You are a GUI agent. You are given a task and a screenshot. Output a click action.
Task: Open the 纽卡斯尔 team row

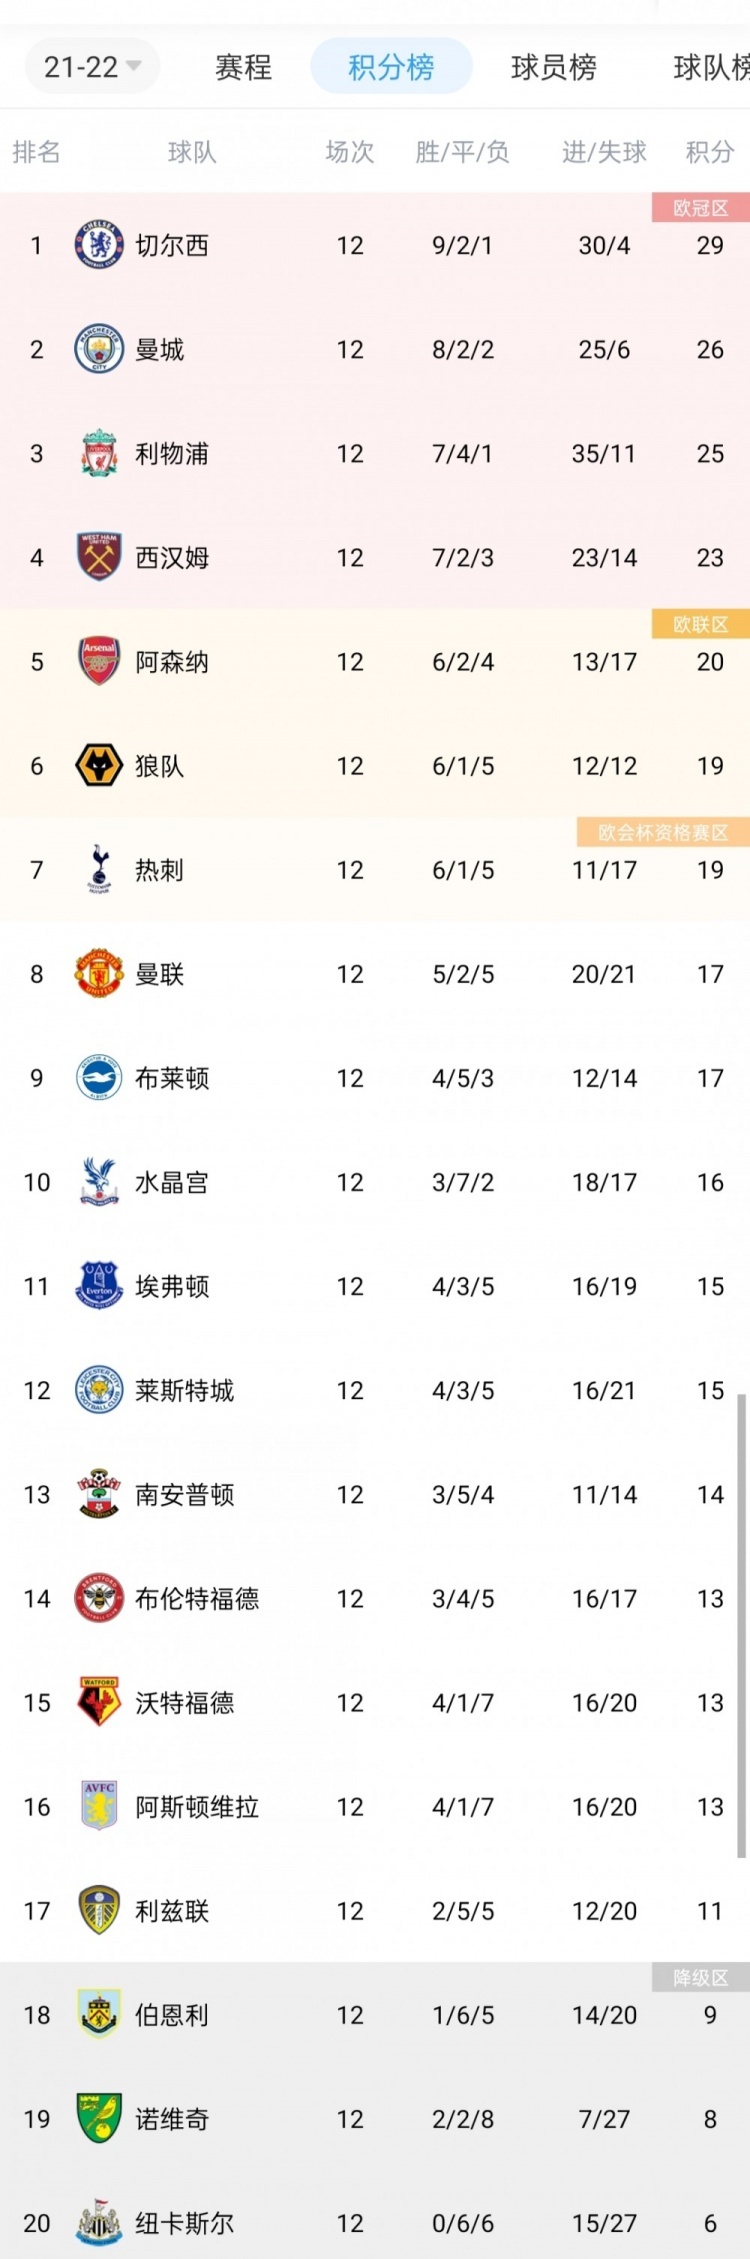[375, 2222]
